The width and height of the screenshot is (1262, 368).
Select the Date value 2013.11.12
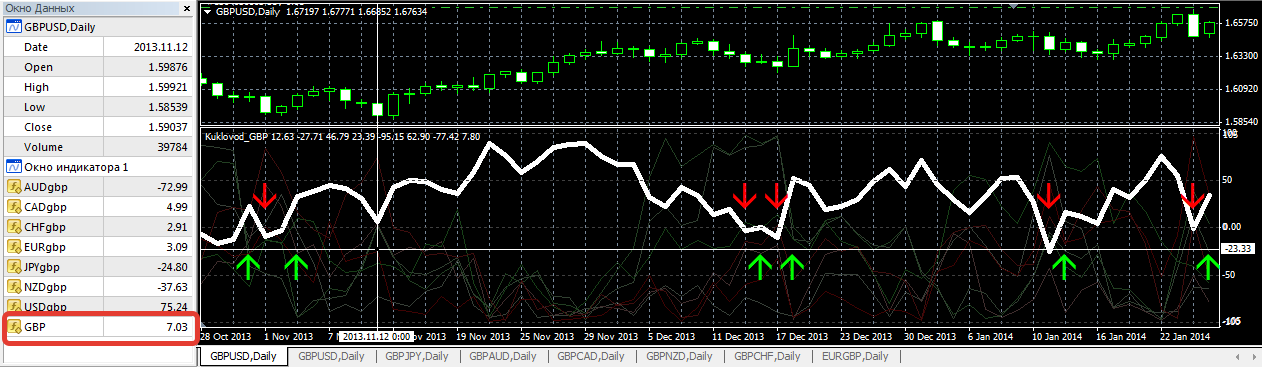coord(161,47)
